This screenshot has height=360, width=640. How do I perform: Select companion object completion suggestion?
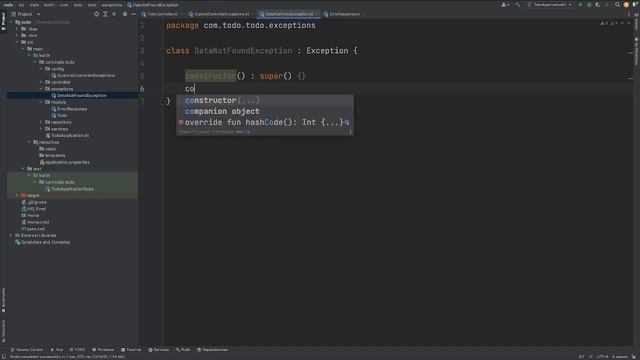[265, 111]
